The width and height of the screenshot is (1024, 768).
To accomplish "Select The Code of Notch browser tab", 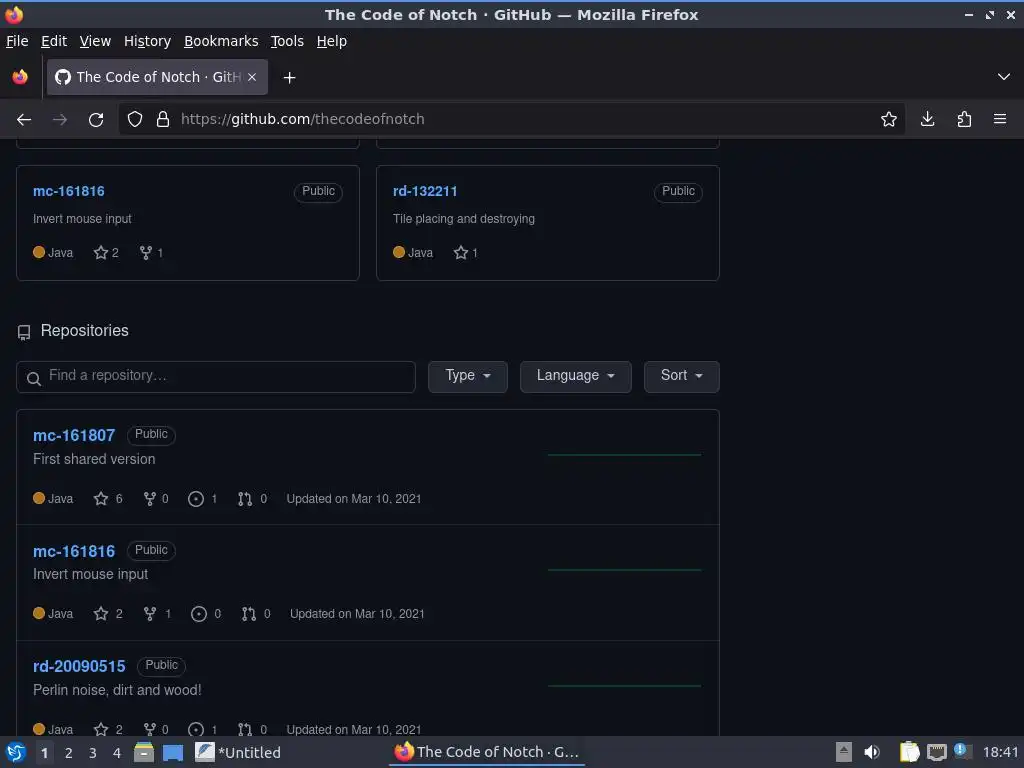I will (x=157, y=77).
